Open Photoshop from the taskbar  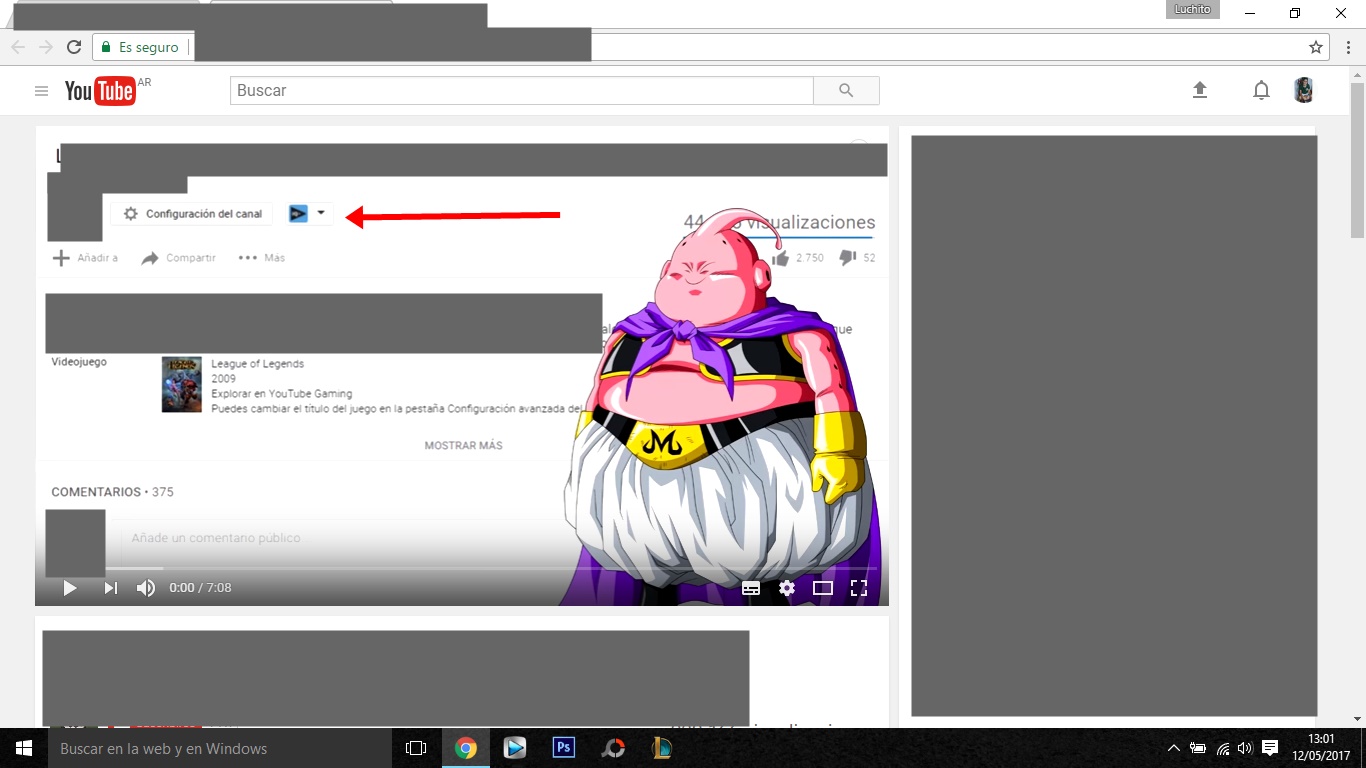(x=564, y=748)
